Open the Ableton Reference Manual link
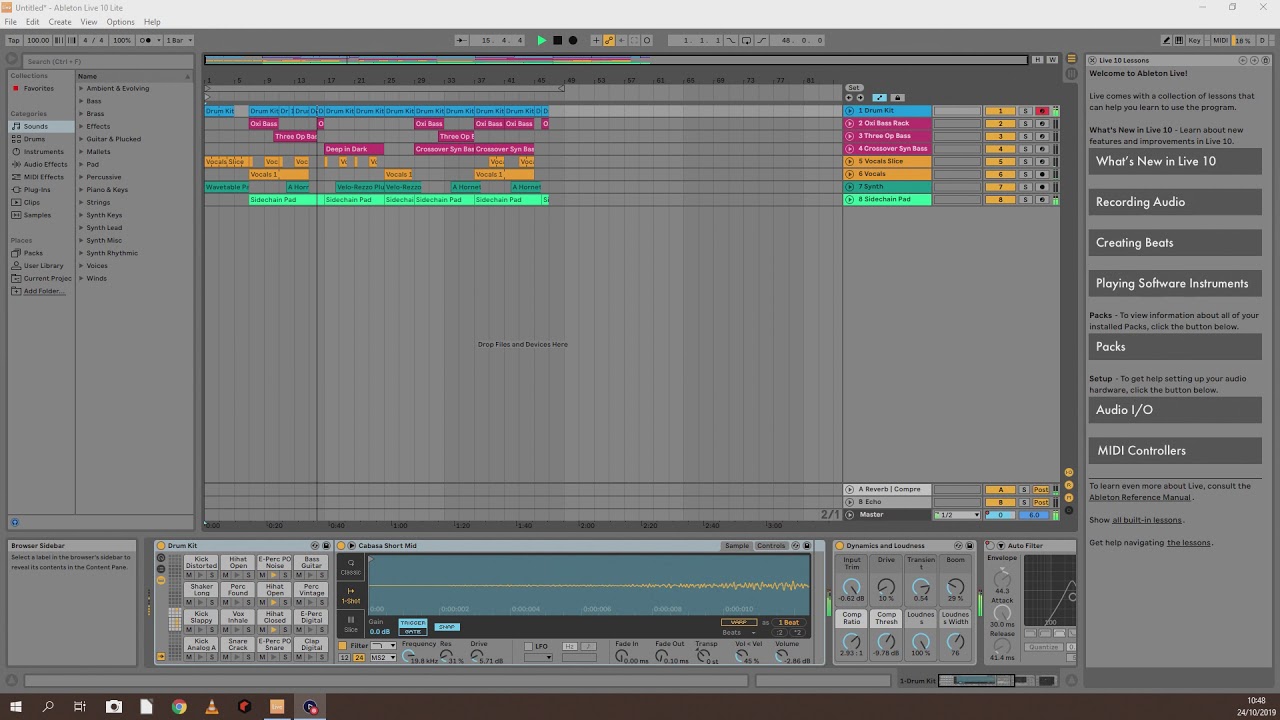The width and height of the screenshot is (1280, 720). 1140,497
